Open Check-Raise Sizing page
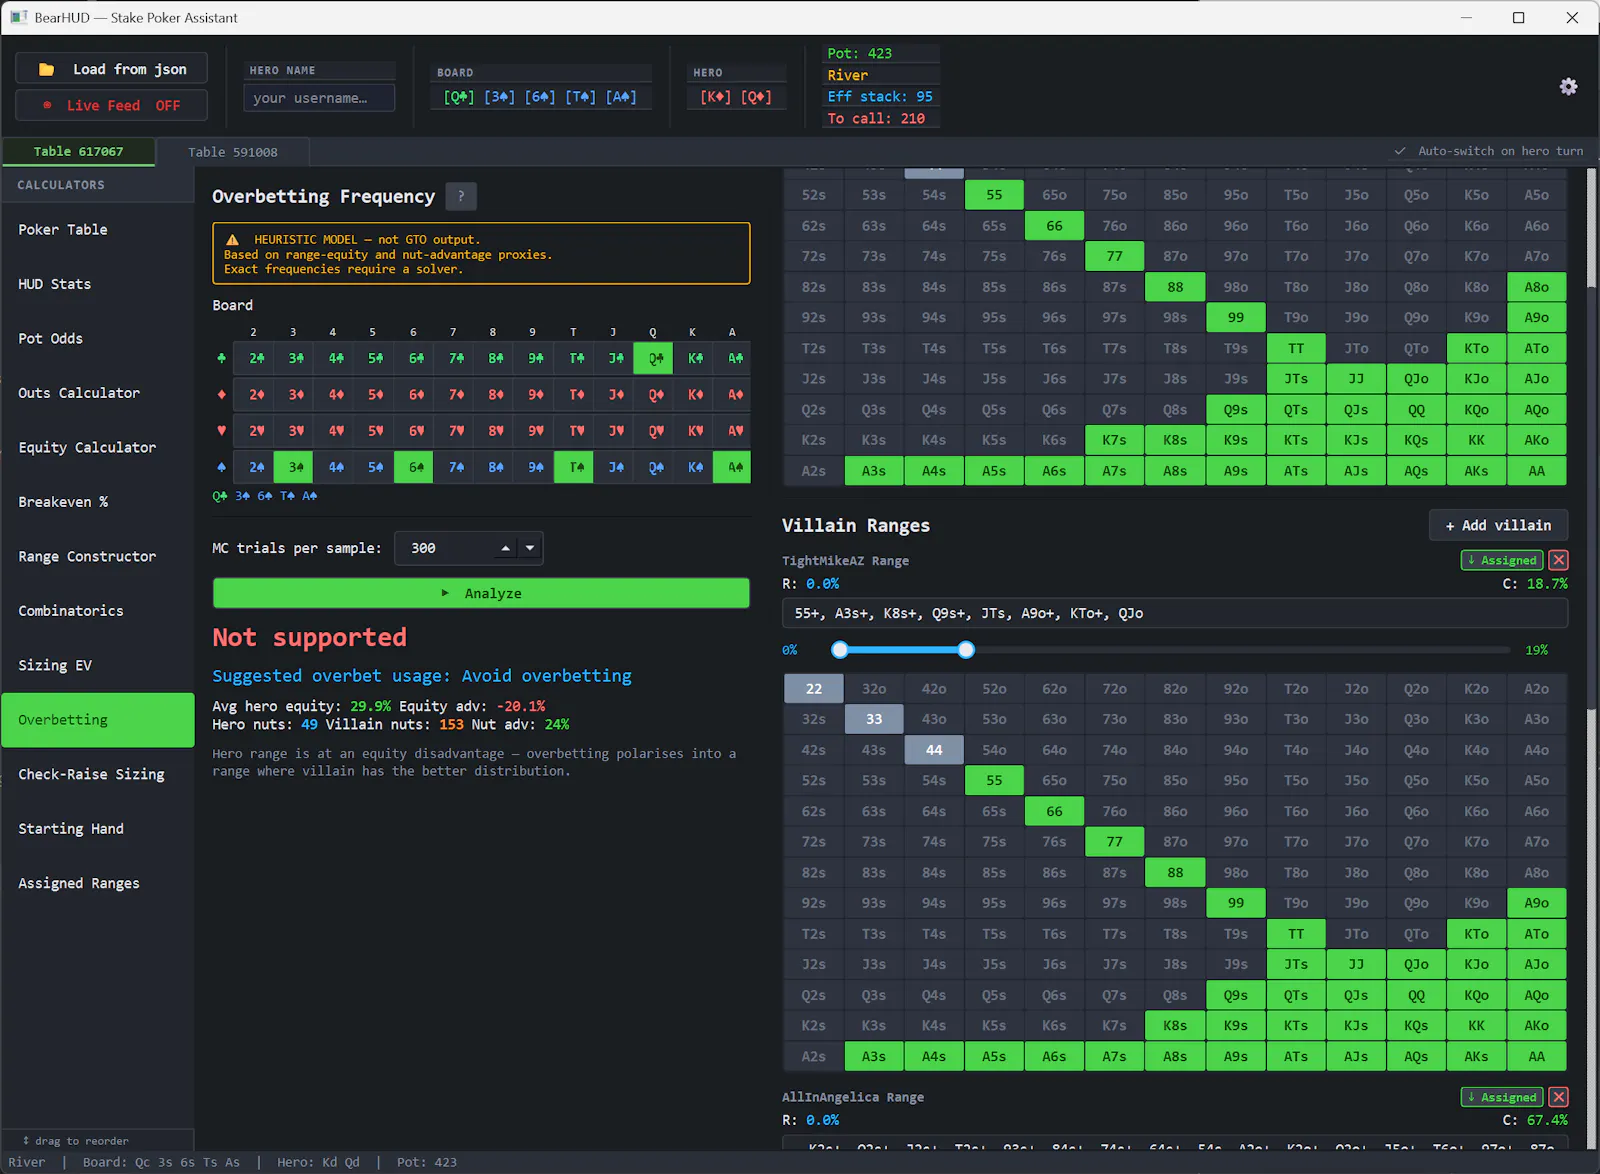Image resolution: width=1600 pixels, height=1174 pixels. coord(98,775)
